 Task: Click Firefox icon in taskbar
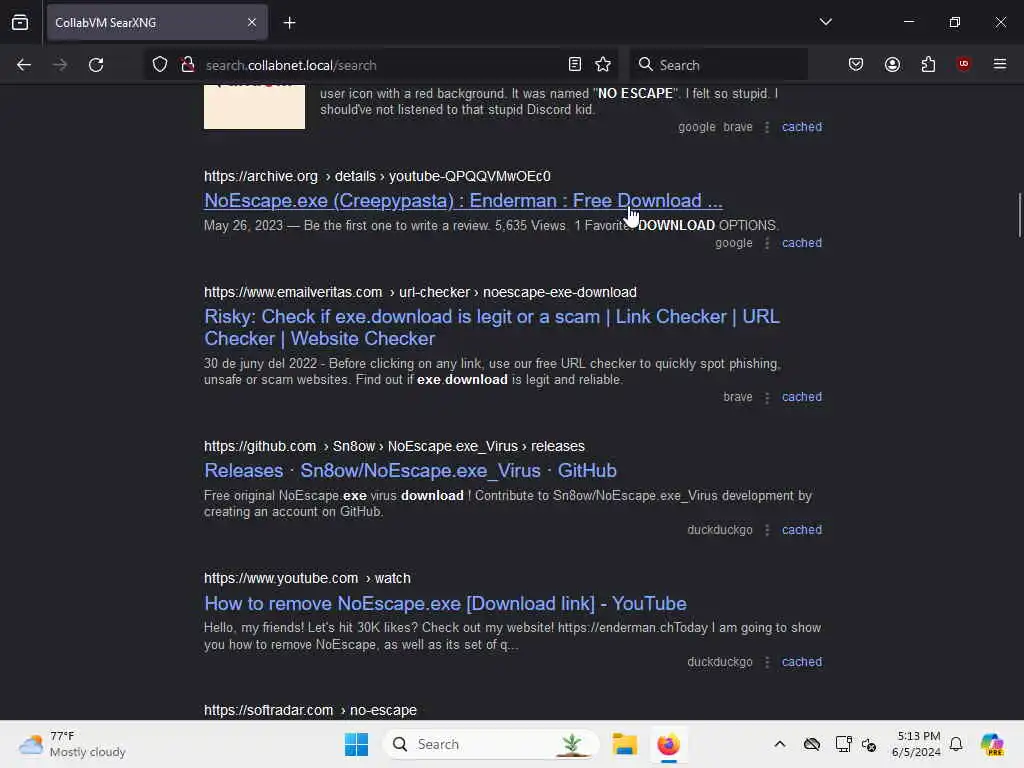[668, 744]
